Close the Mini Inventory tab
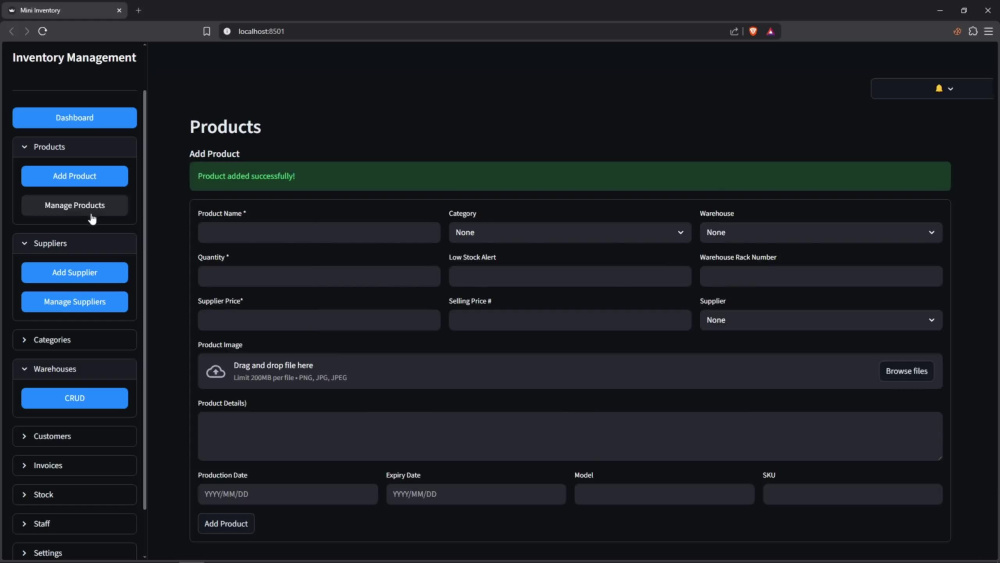This screenshot has height=563, width=1000. pos(119,10)
